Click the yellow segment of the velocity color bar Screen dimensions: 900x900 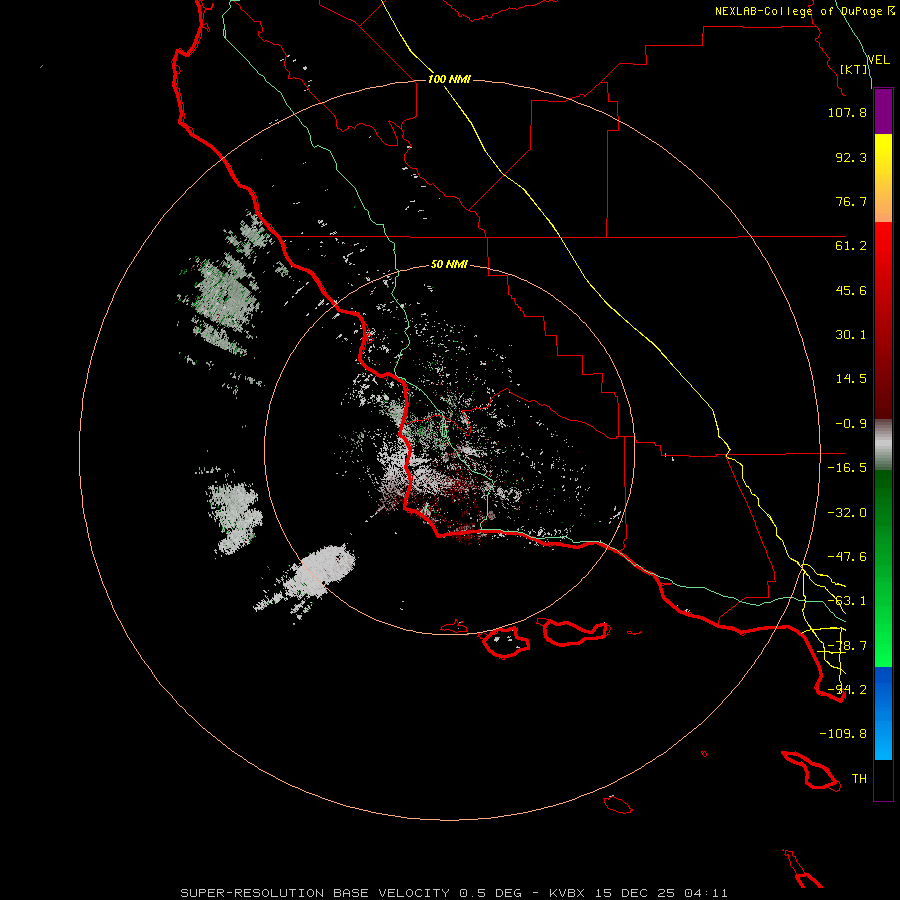click(883, 178)
